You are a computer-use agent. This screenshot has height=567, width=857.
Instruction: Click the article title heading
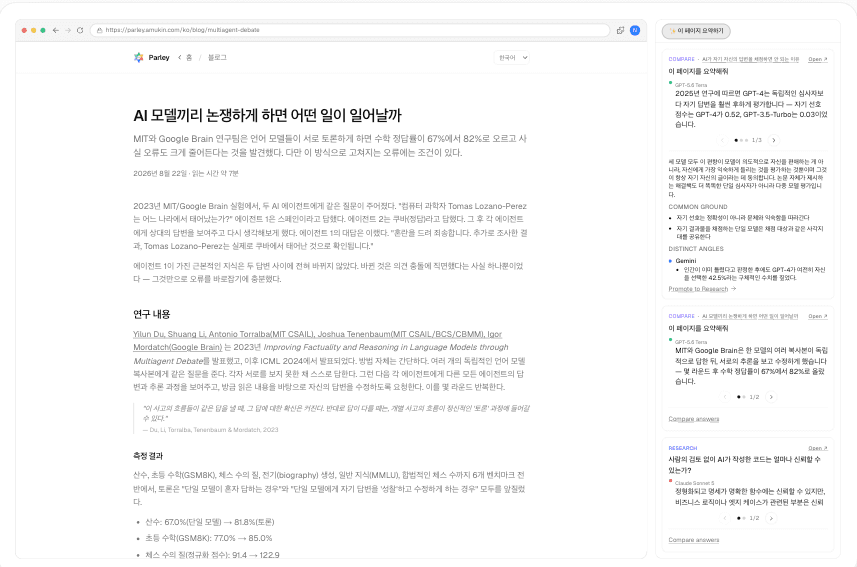[267, 115]
